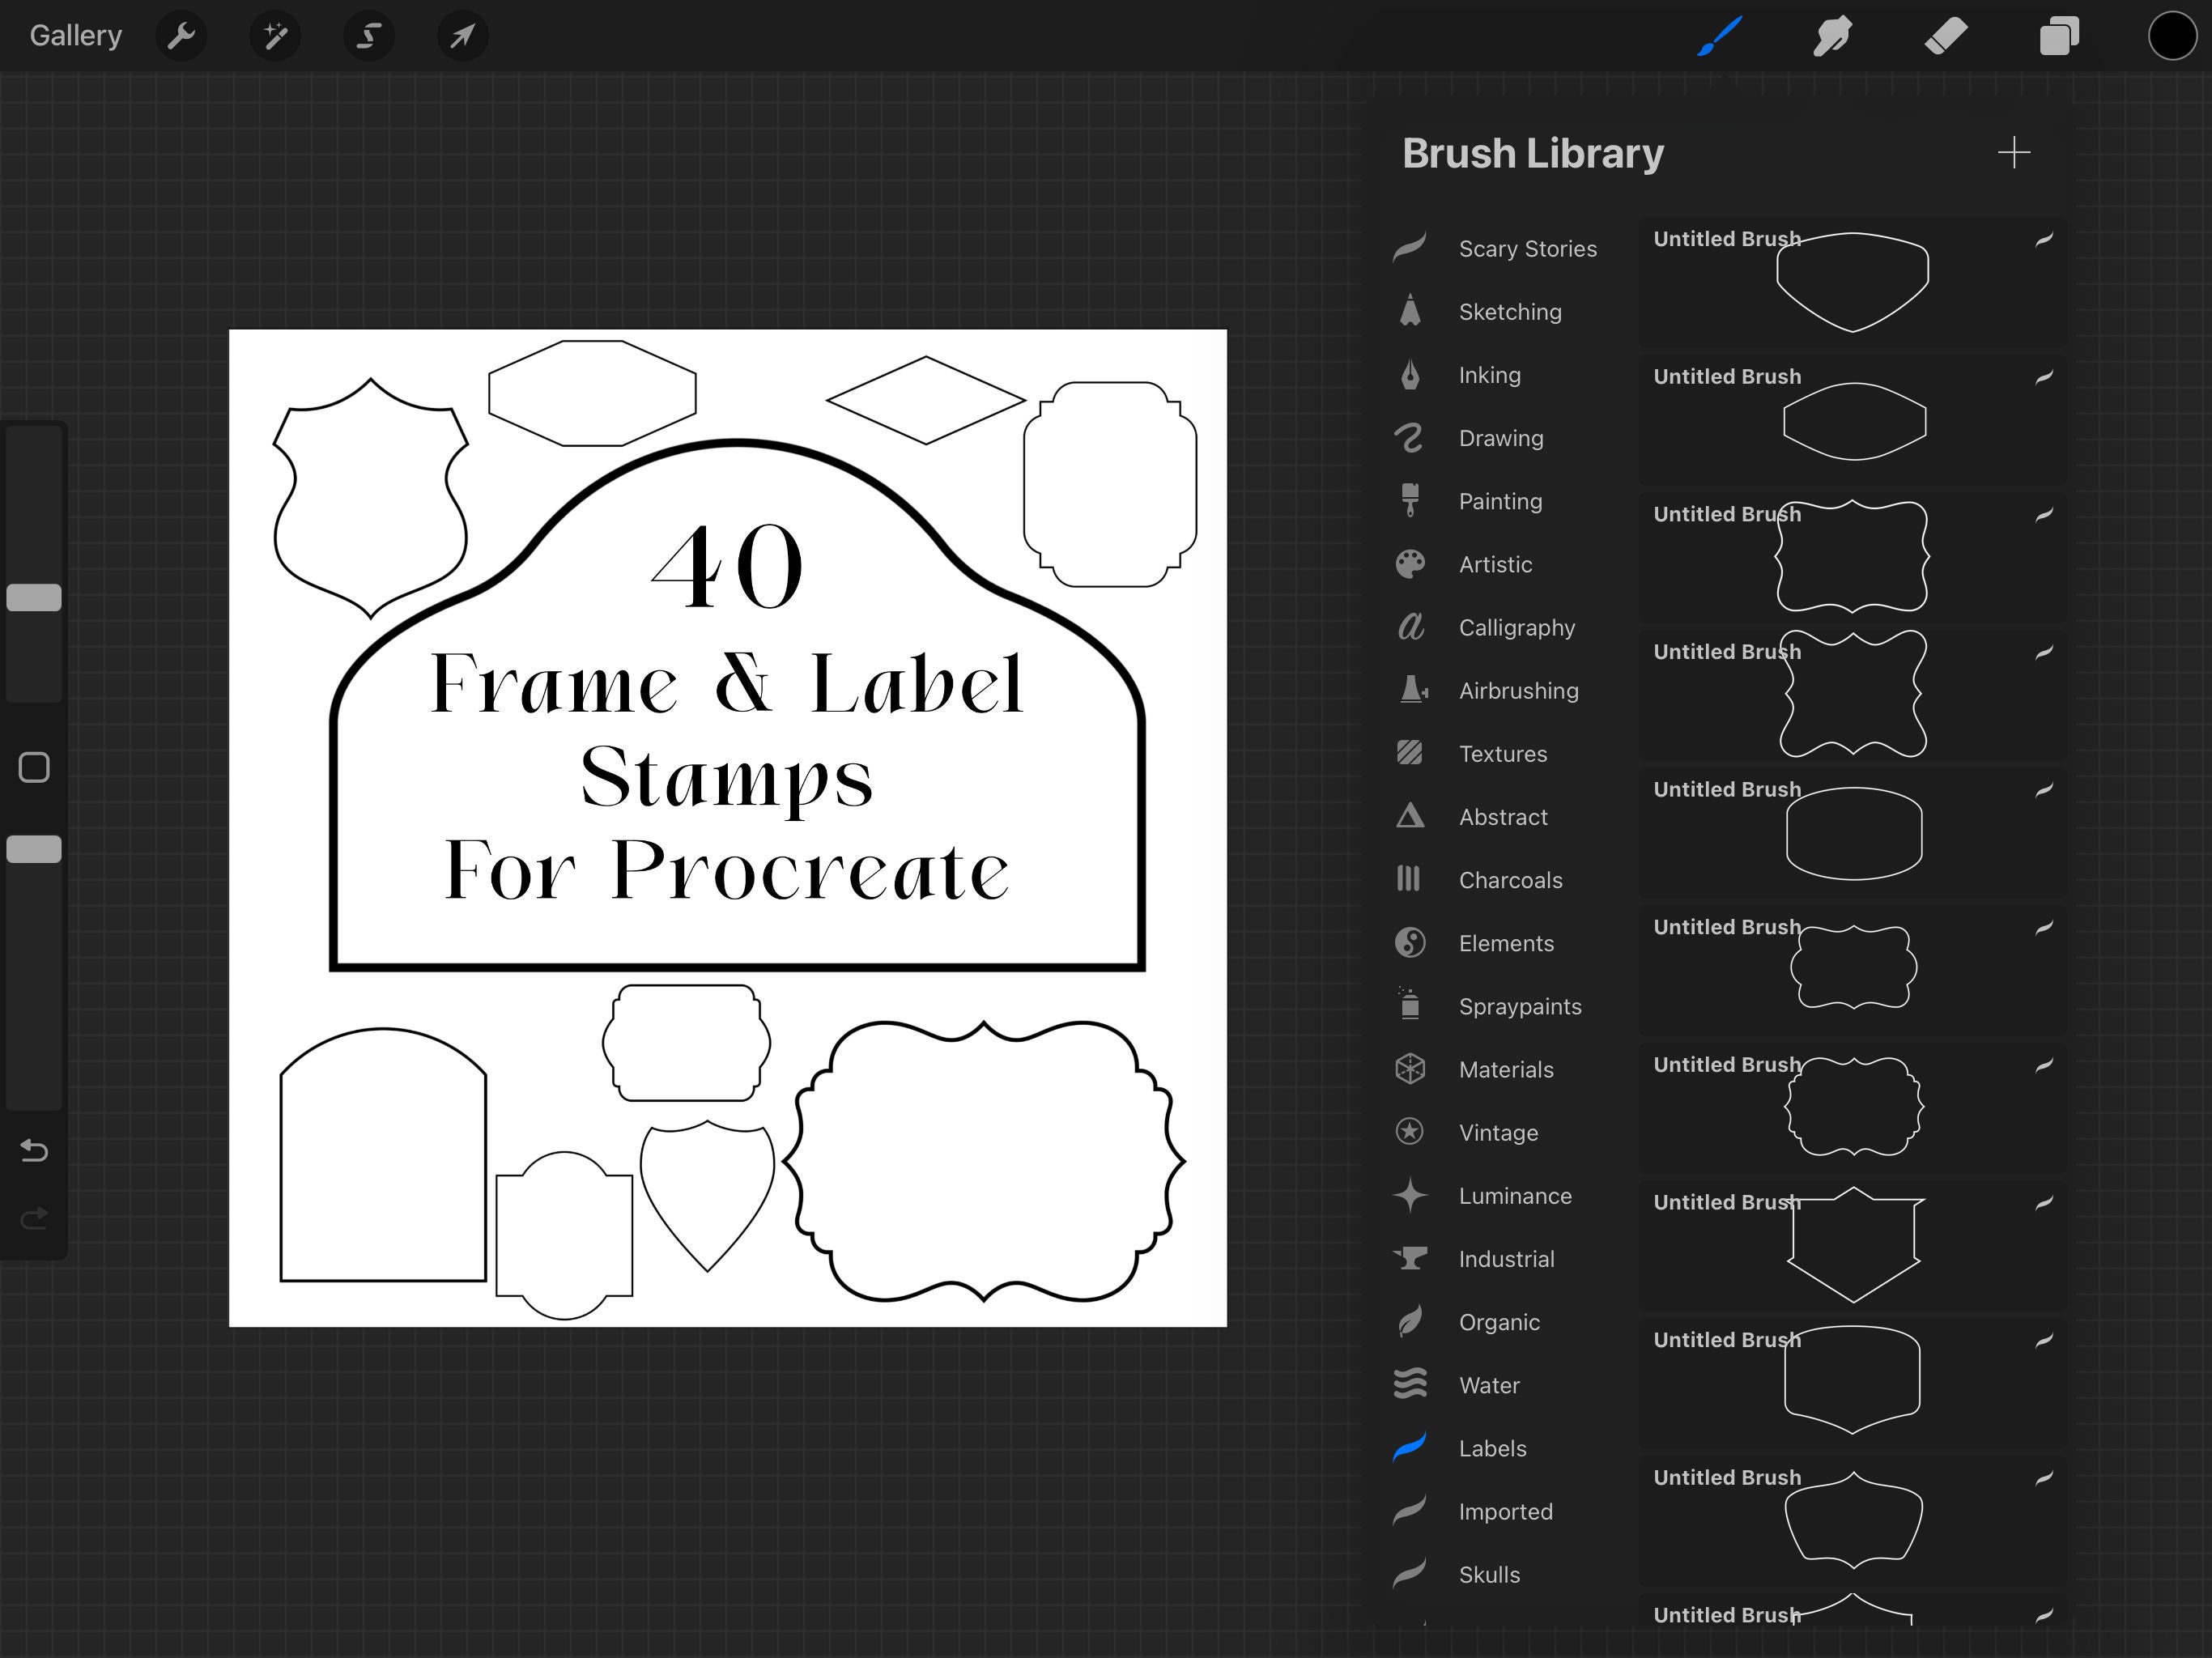
Task: Open the Transform arrow tool
Action: (x=461, y=36)
